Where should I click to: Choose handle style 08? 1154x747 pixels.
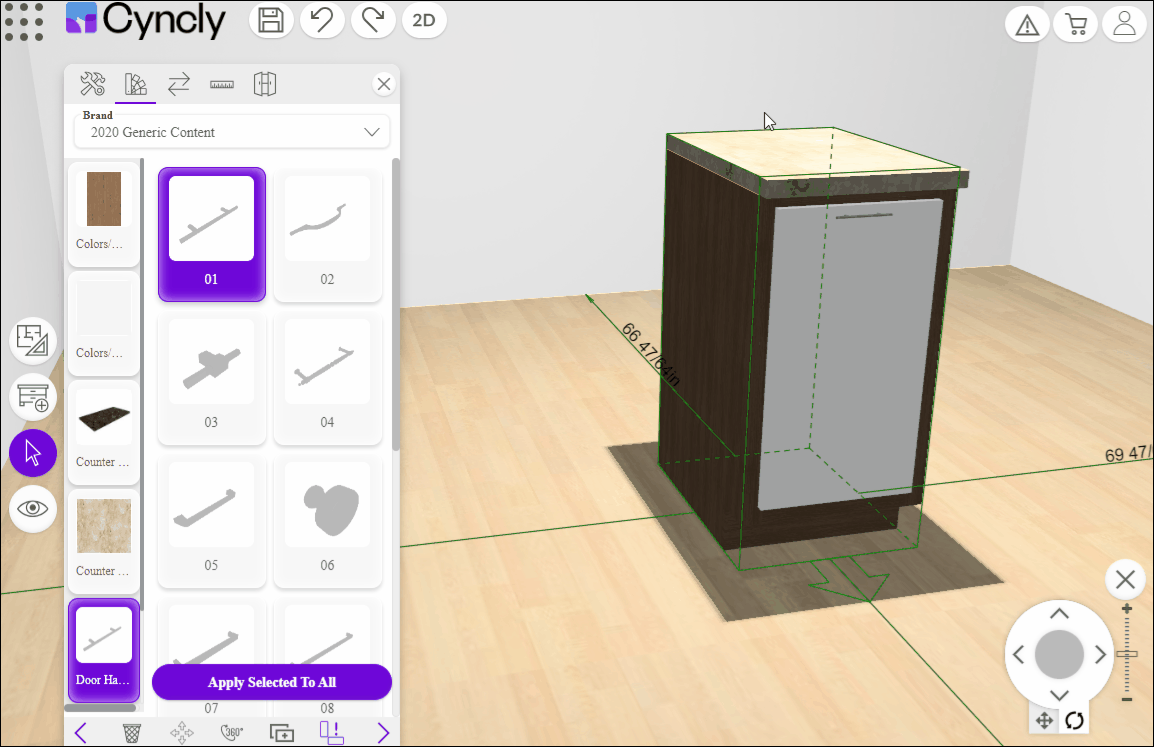[328, 634]
